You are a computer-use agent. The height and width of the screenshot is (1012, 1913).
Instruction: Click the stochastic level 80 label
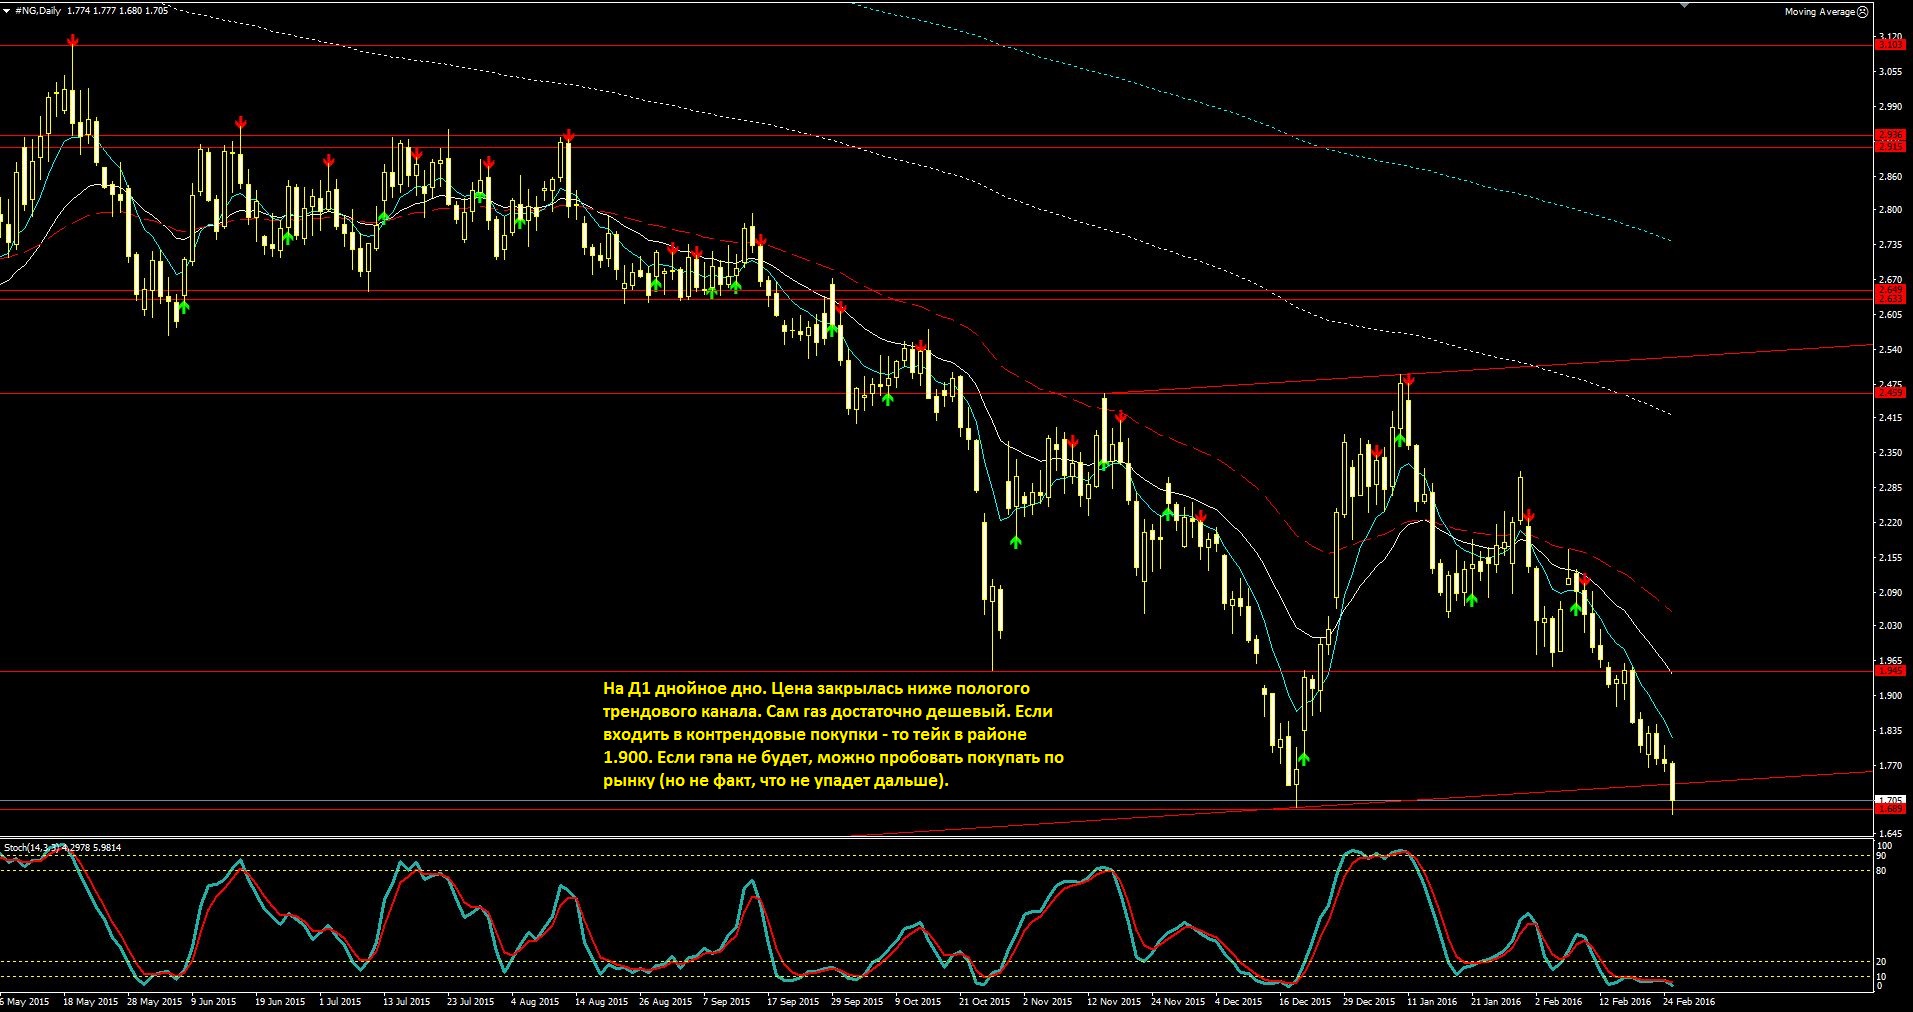[1881, 871]
